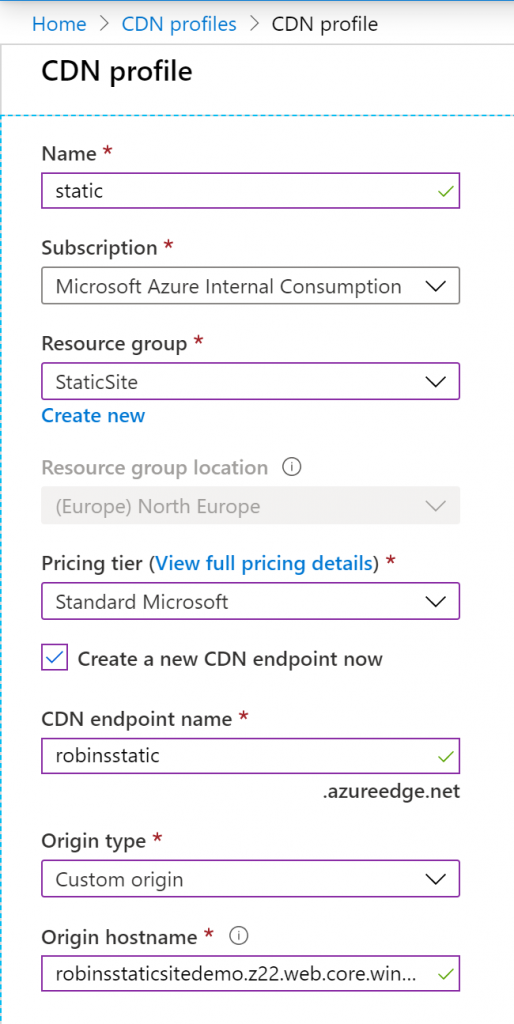514x1024 pixels.
Task: Focus the CDN endpoint name field robinsstatic
Action: pos(251,756)
